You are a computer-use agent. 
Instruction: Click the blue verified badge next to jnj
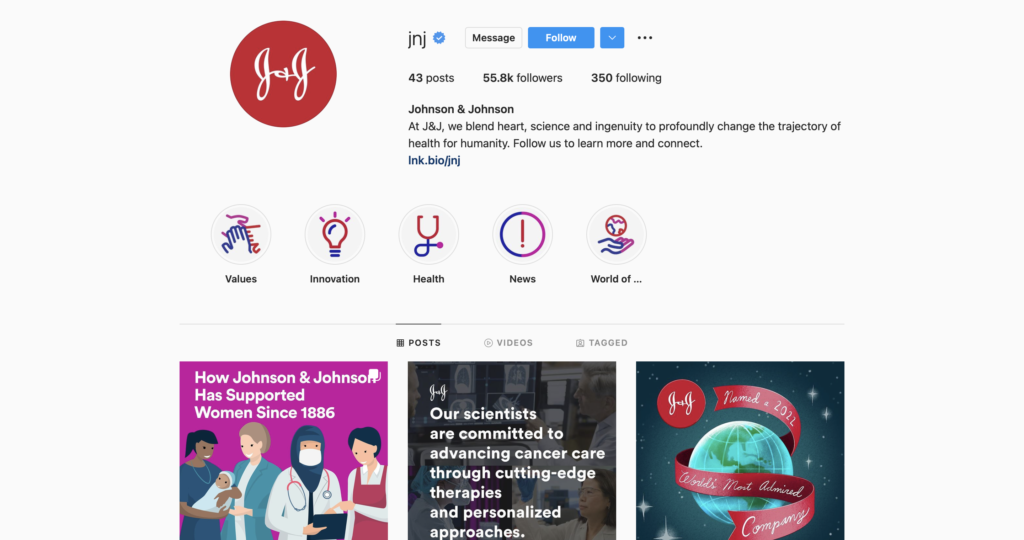click(x=440, y=38)
